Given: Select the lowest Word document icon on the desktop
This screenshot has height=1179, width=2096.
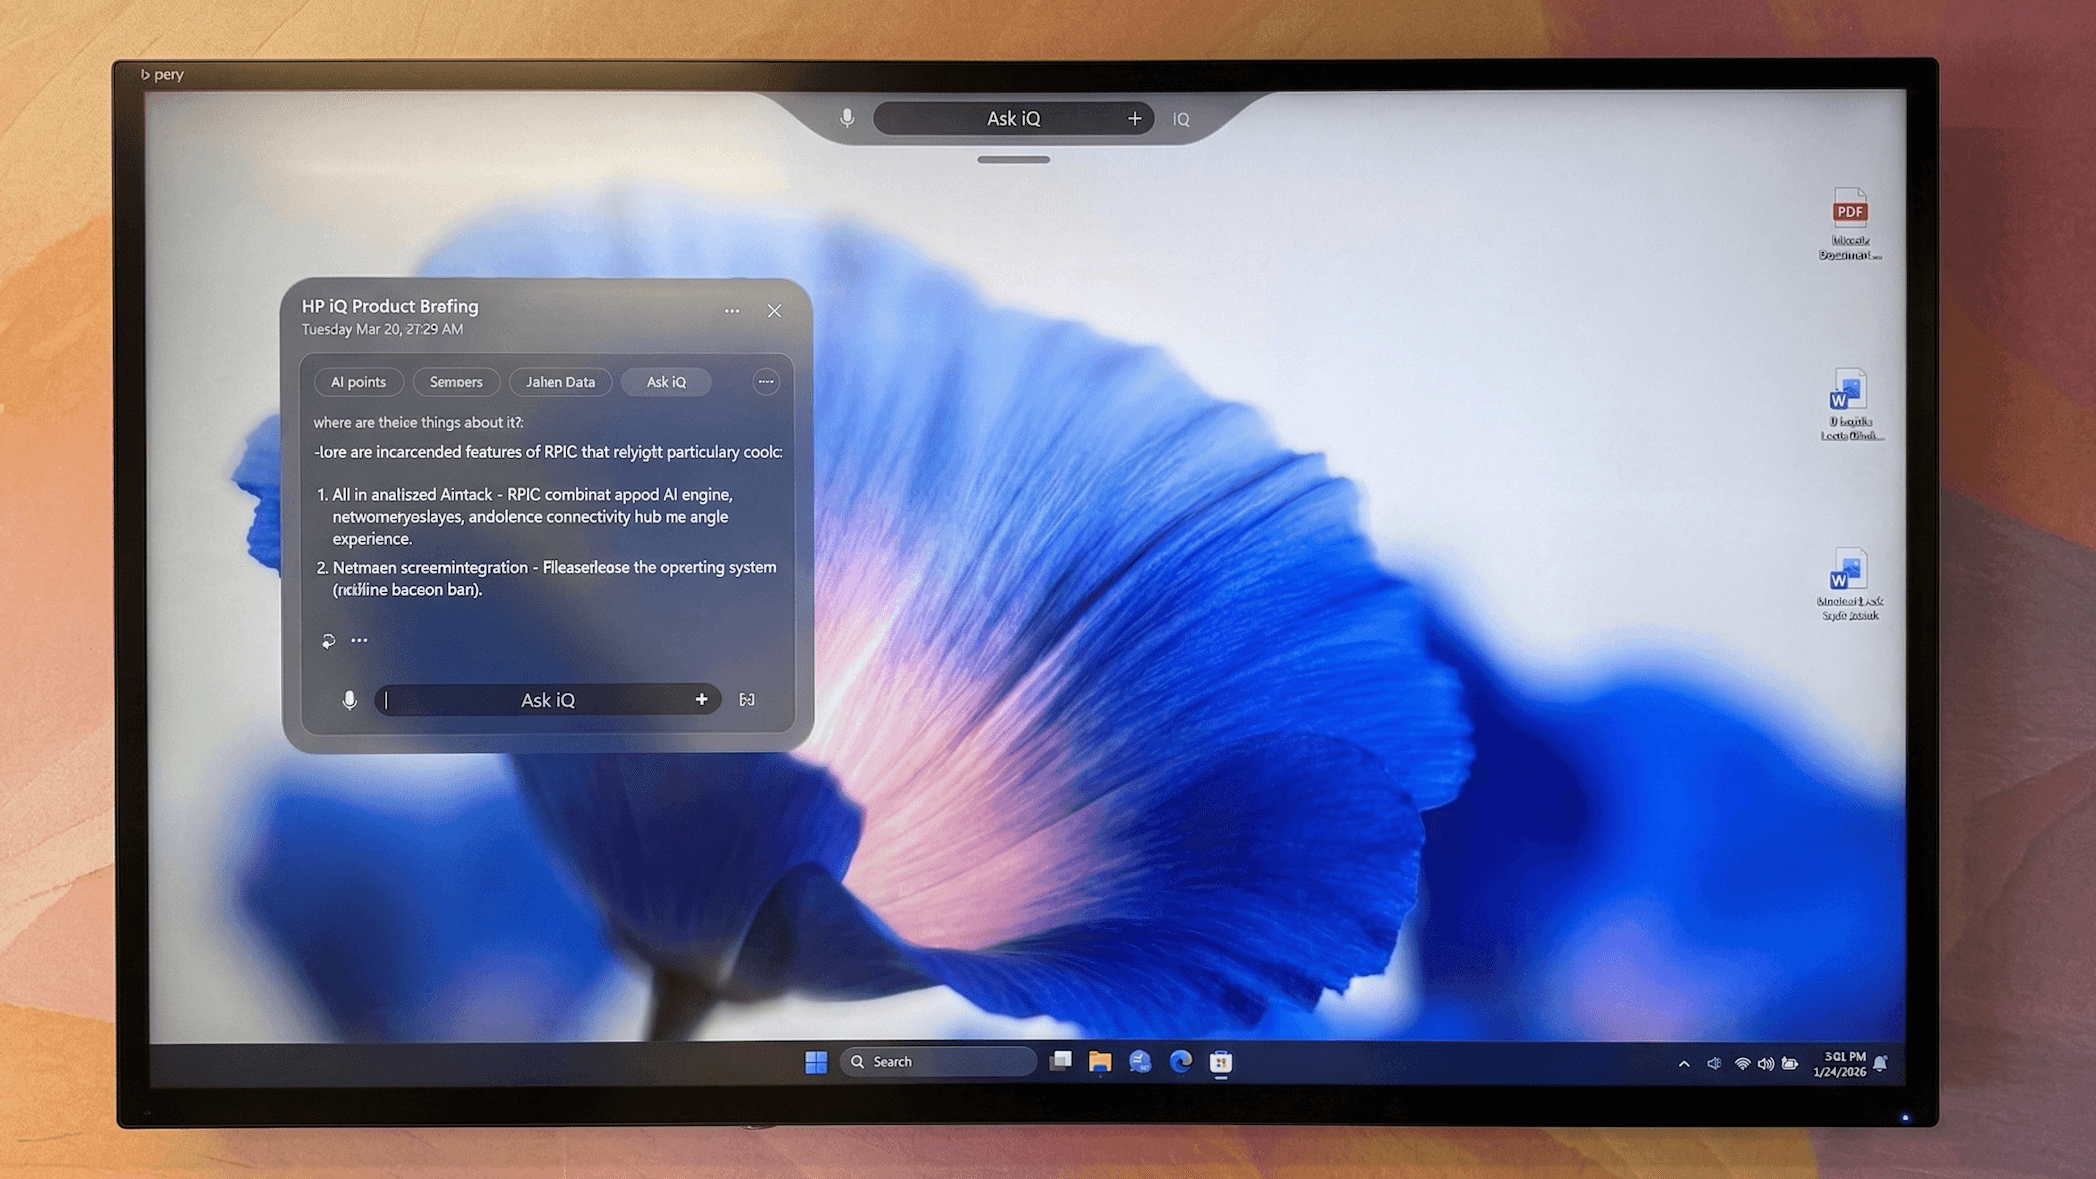Looking at the screenshot, I should click(1849, 585).
